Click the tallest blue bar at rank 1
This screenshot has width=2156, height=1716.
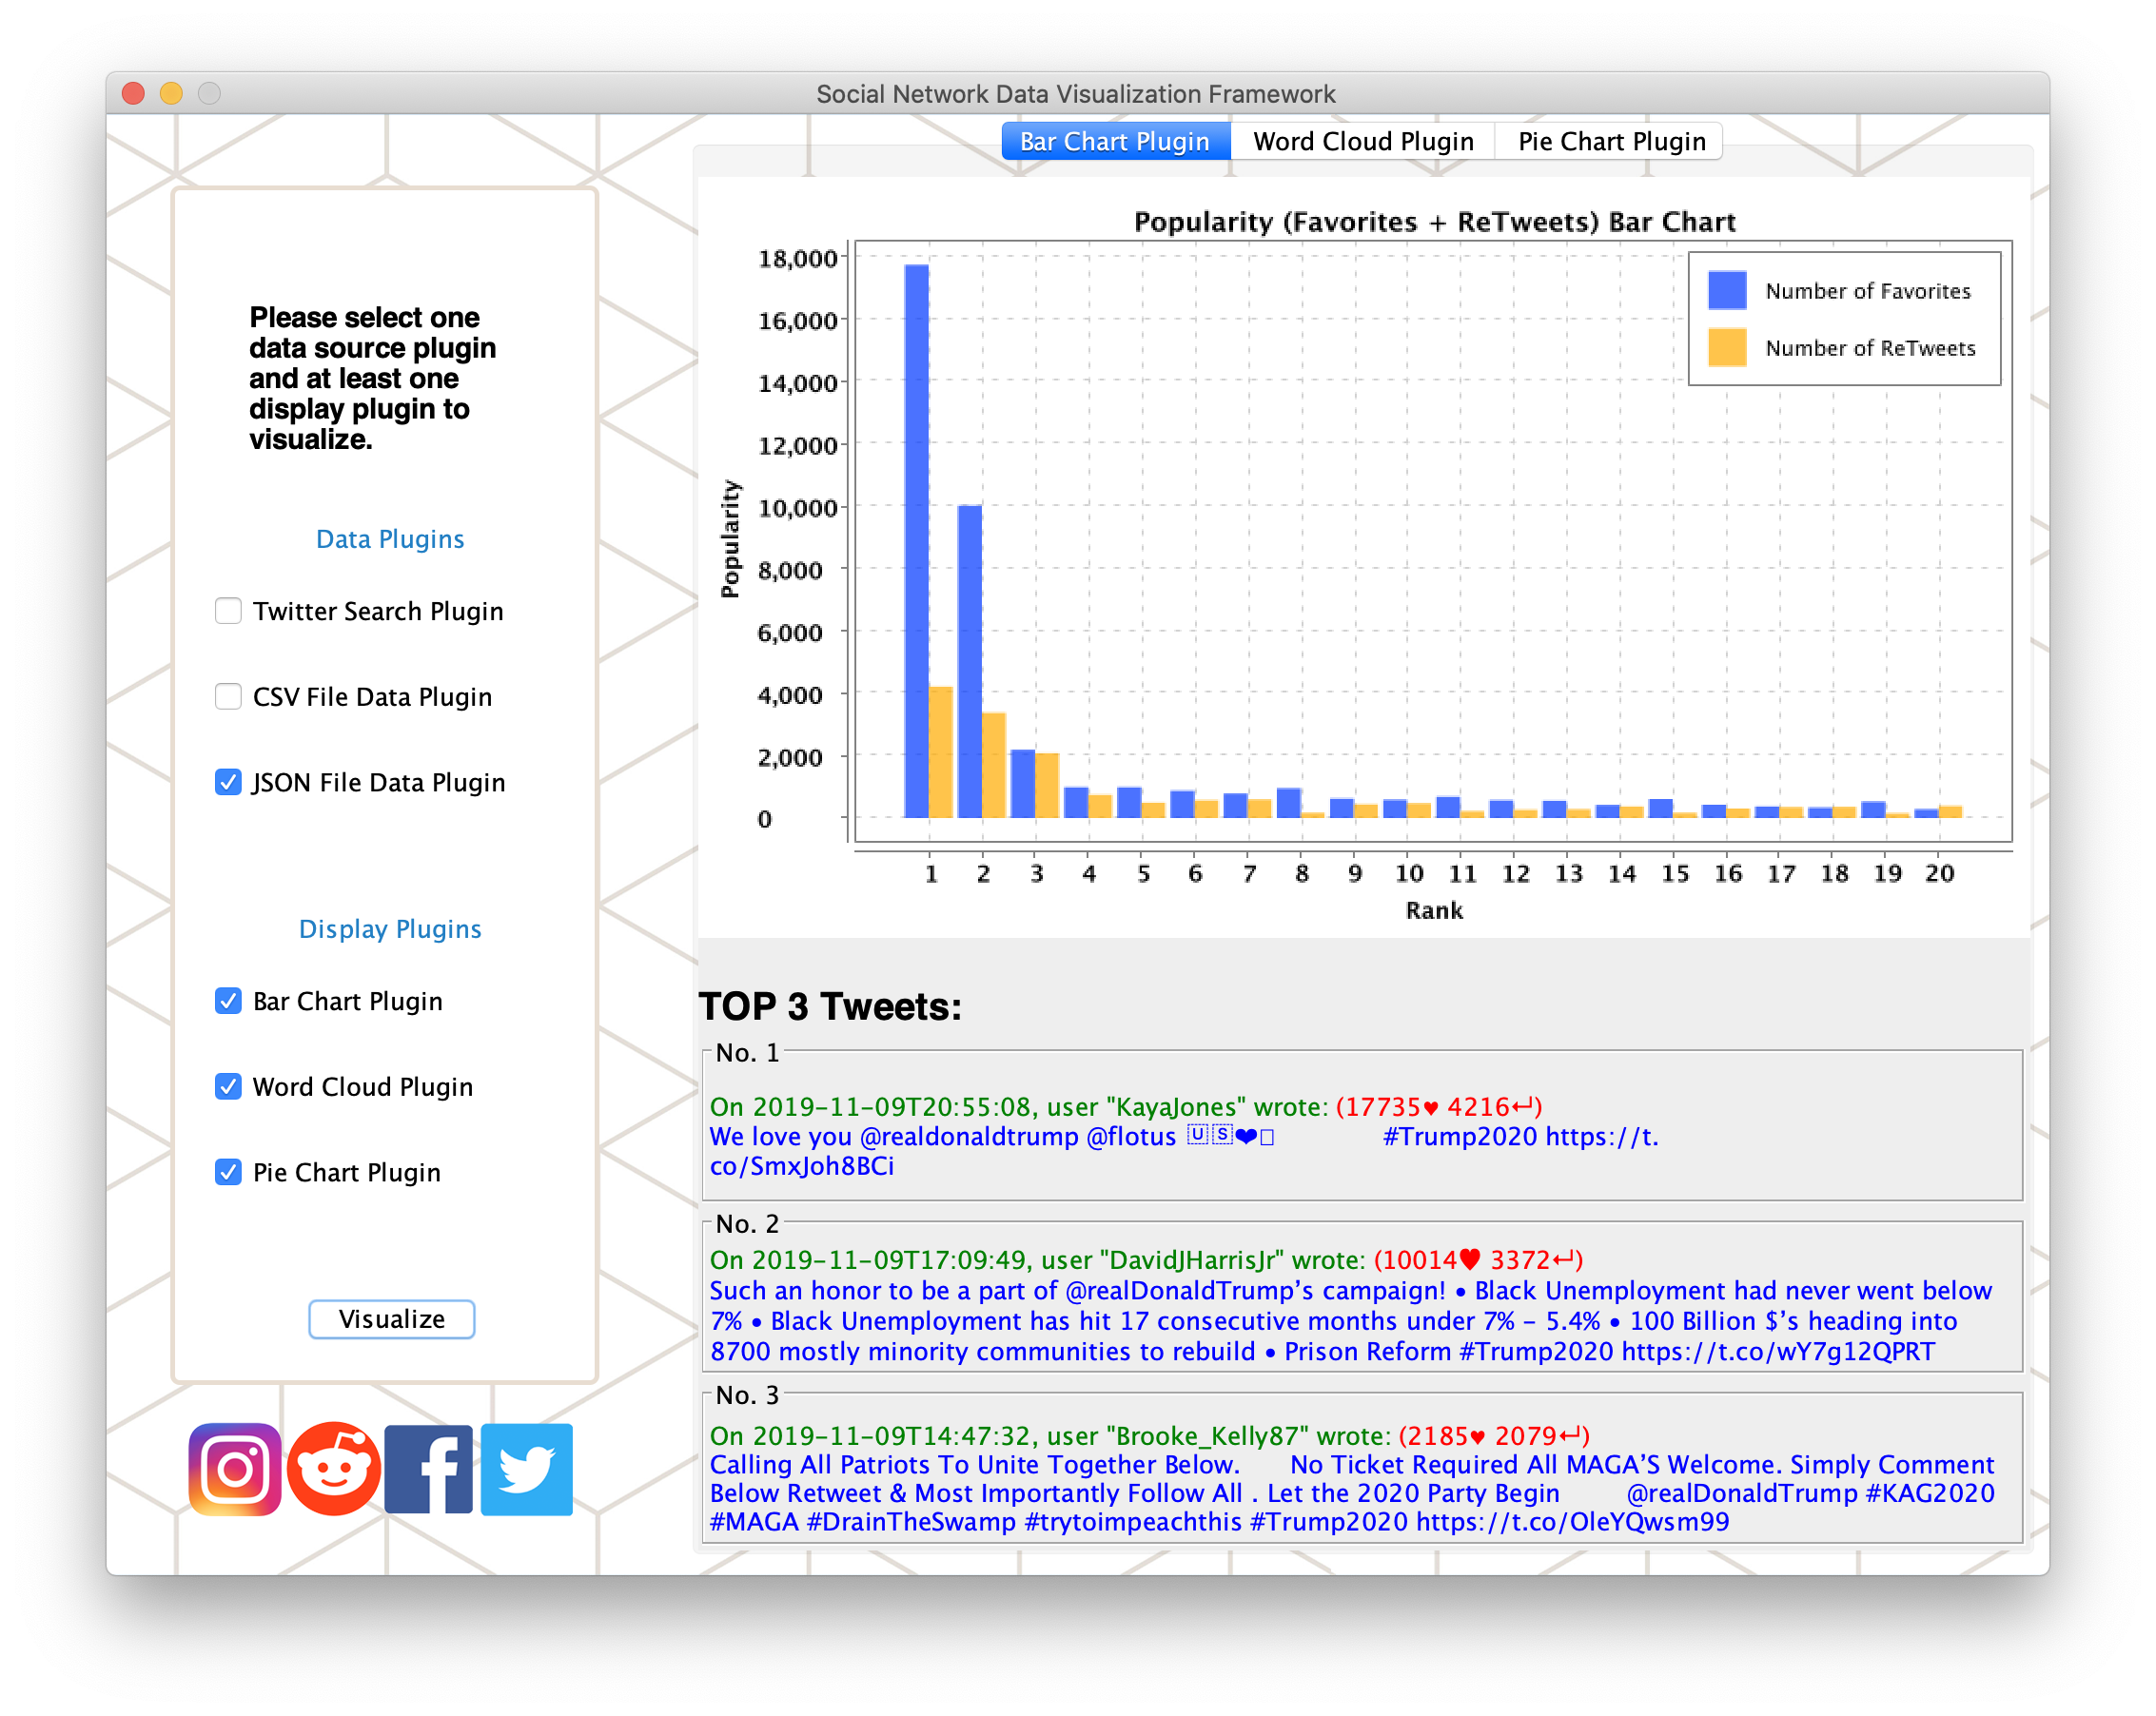coord(916,541)
